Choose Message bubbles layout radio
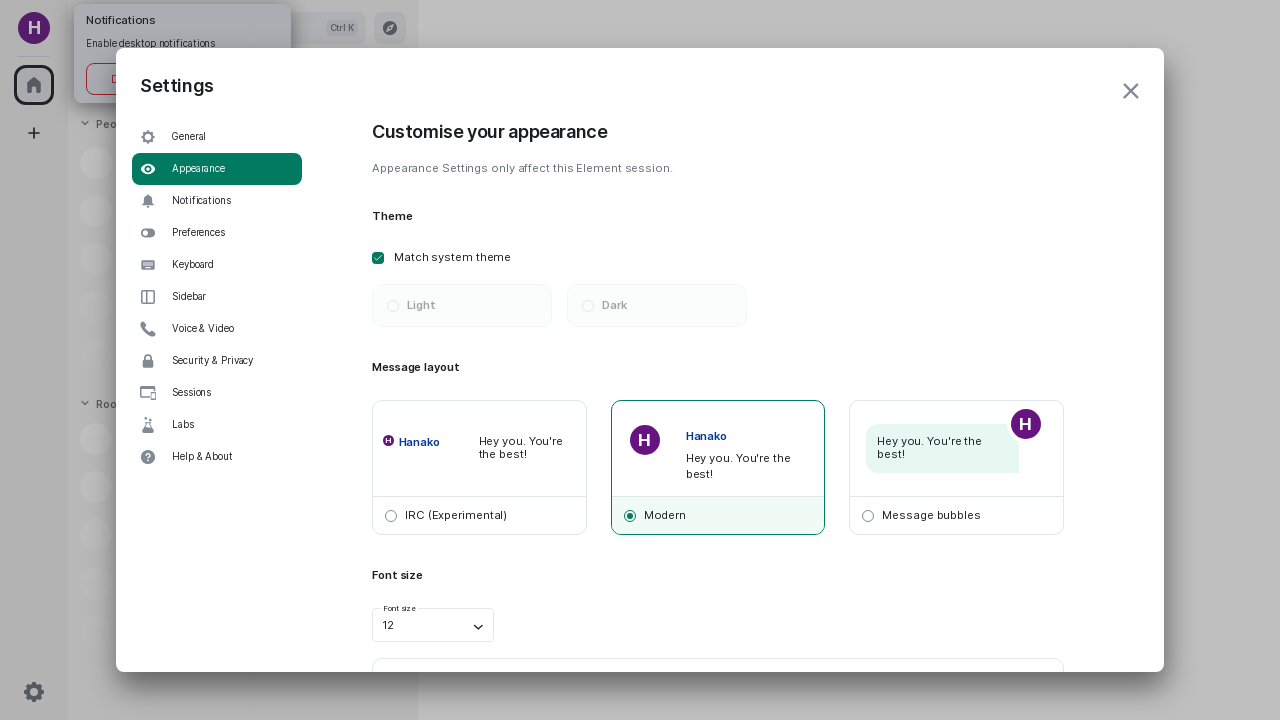Screen dimensions: 1280x720 [868, 516]
